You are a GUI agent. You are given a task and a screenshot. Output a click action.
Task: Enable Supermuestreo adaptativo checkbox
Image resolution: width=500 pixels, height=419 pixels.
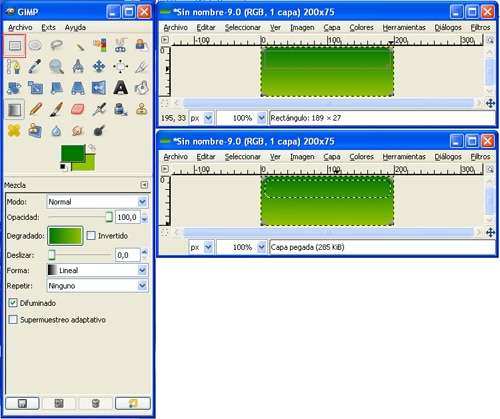tap(13, 319)
